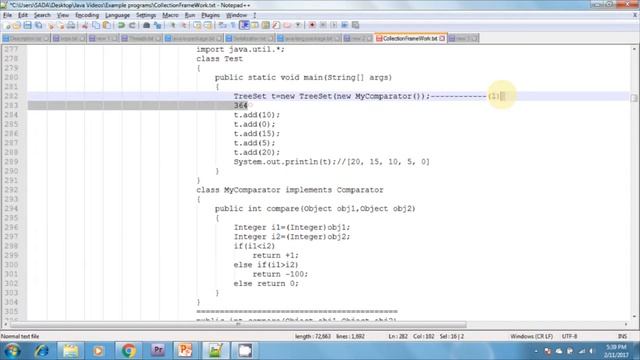Image resolution: width=640 pixels, height=360 pixels.
Task: Click the Save Recorded Macro icon
Action: [x=356, y=25]
